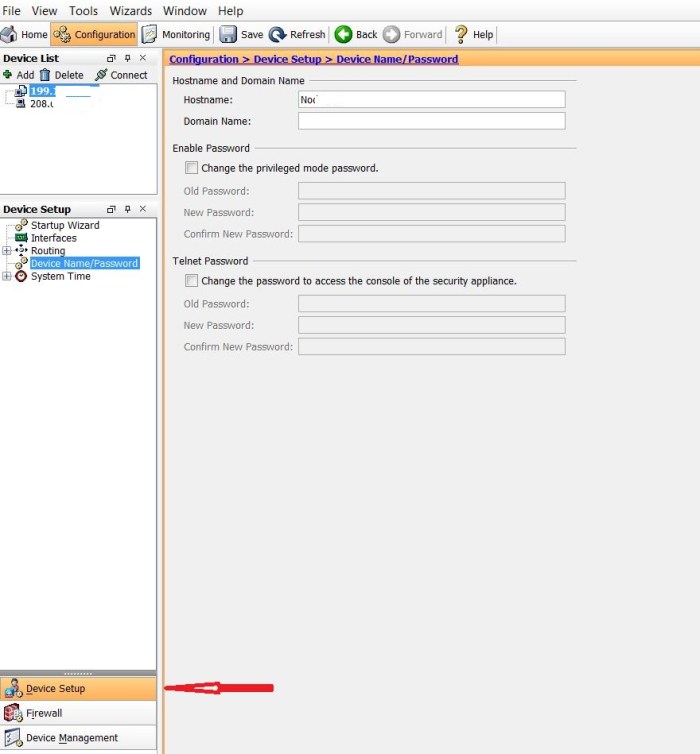Image resolution: width=700 pixels, height=754 pixels.
Task: Open the Tools menu
Action: point(83,11)
